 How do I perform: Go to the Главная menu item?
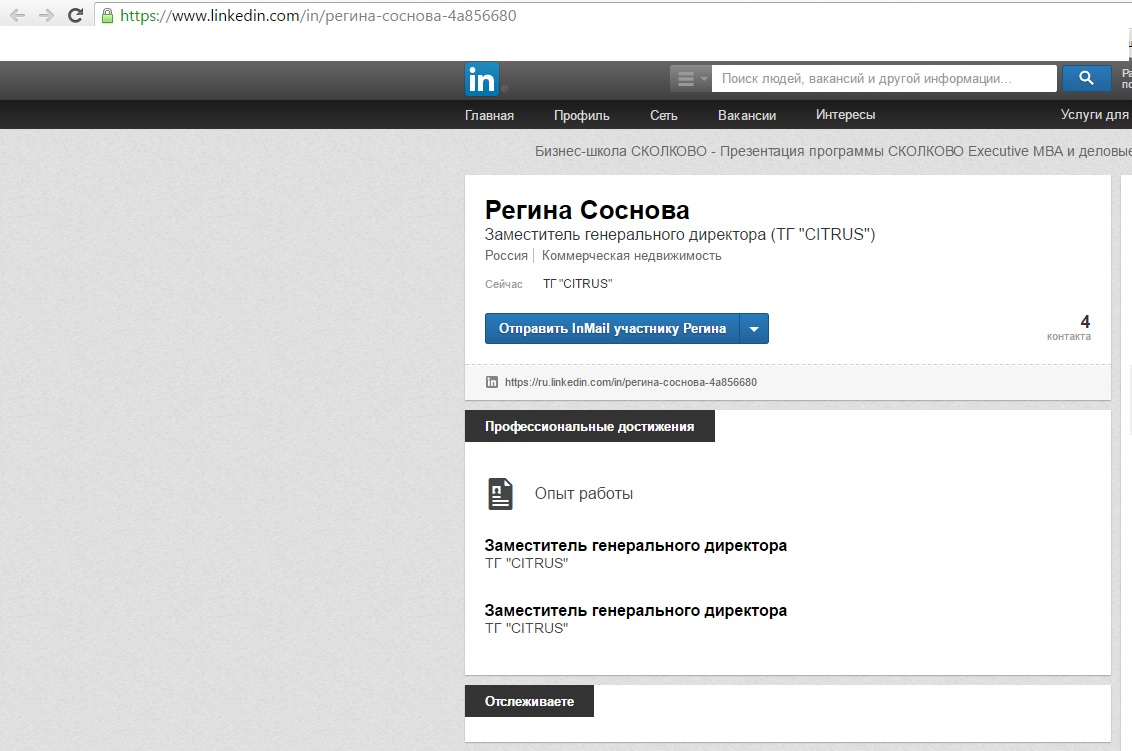[x=489, y=115]
